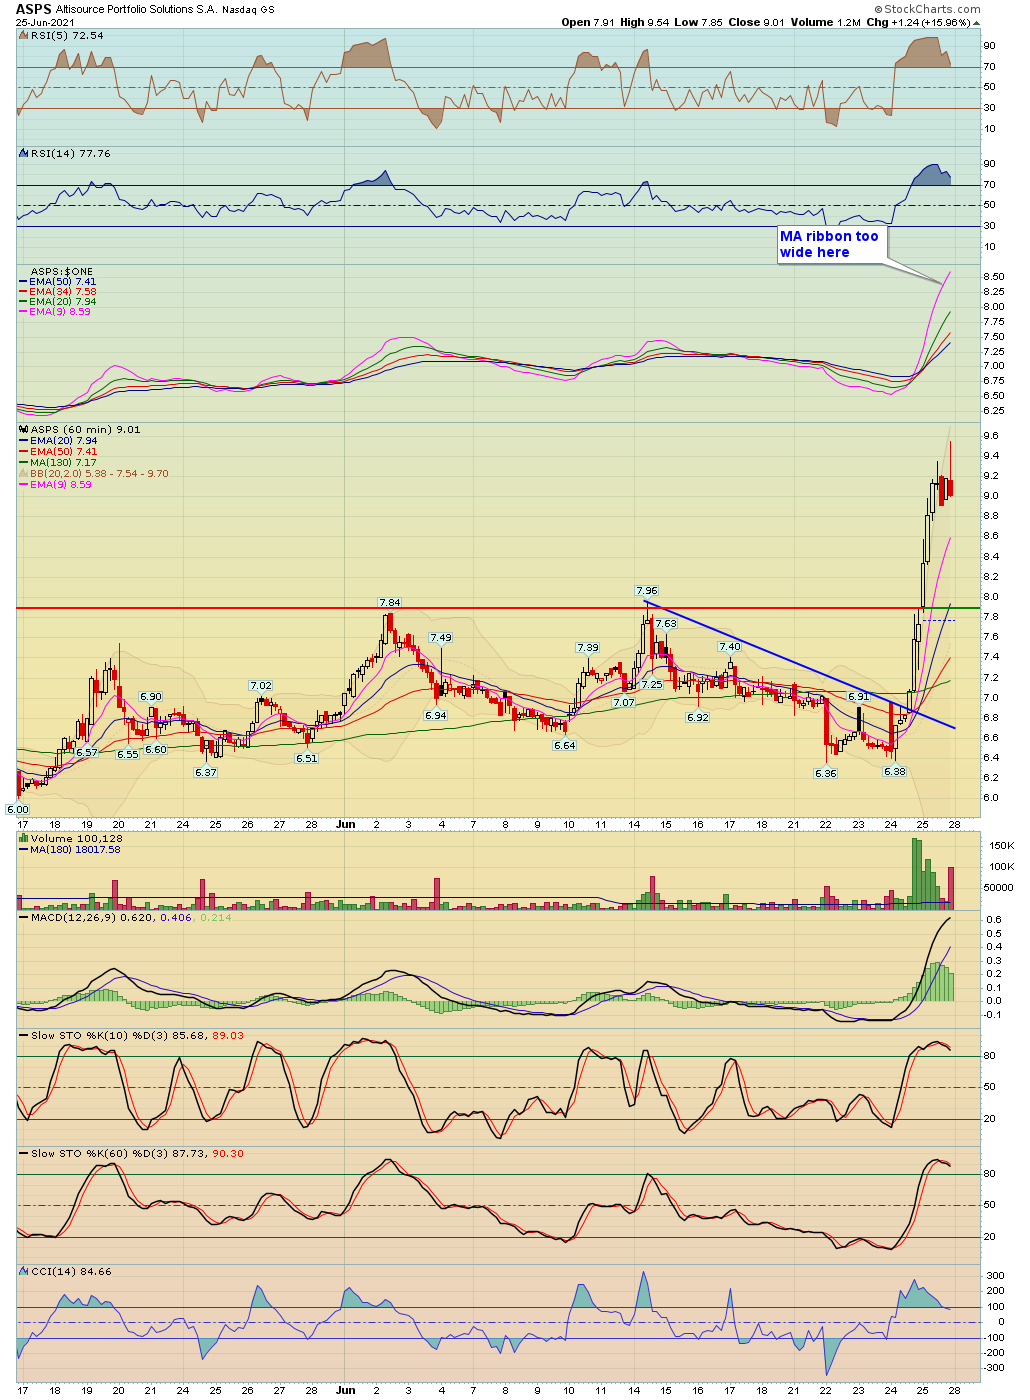Click the ASPS ticker symbol in the header
This screenshot has width=1030, height=1400.
click(x=33, y=9)
